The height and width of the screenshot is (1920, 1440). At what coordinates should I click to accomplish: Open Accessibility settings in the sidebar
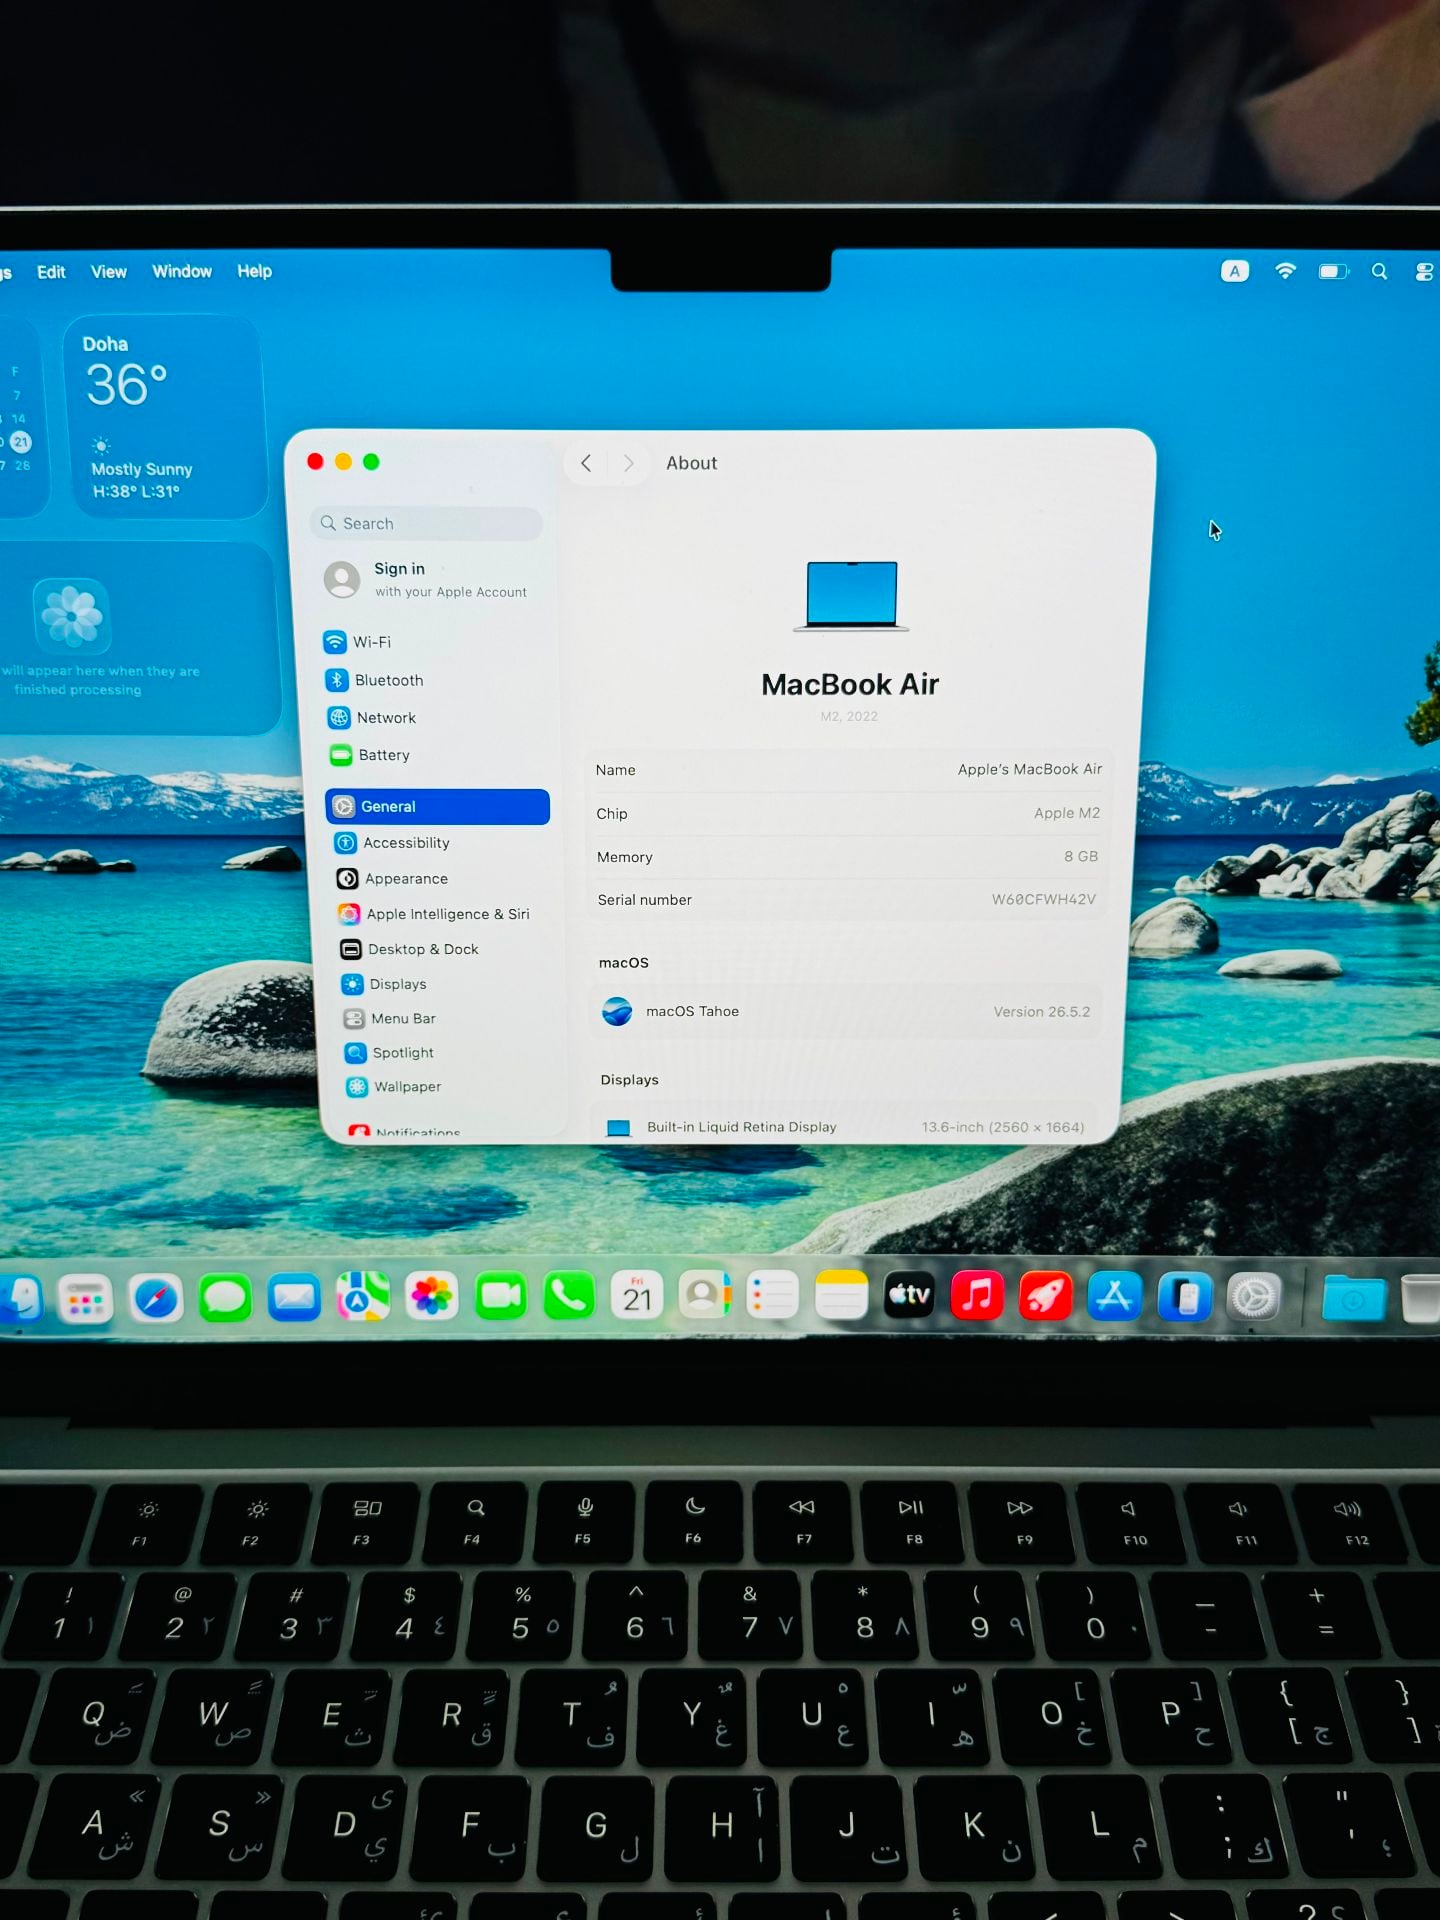tap(440, 843)
